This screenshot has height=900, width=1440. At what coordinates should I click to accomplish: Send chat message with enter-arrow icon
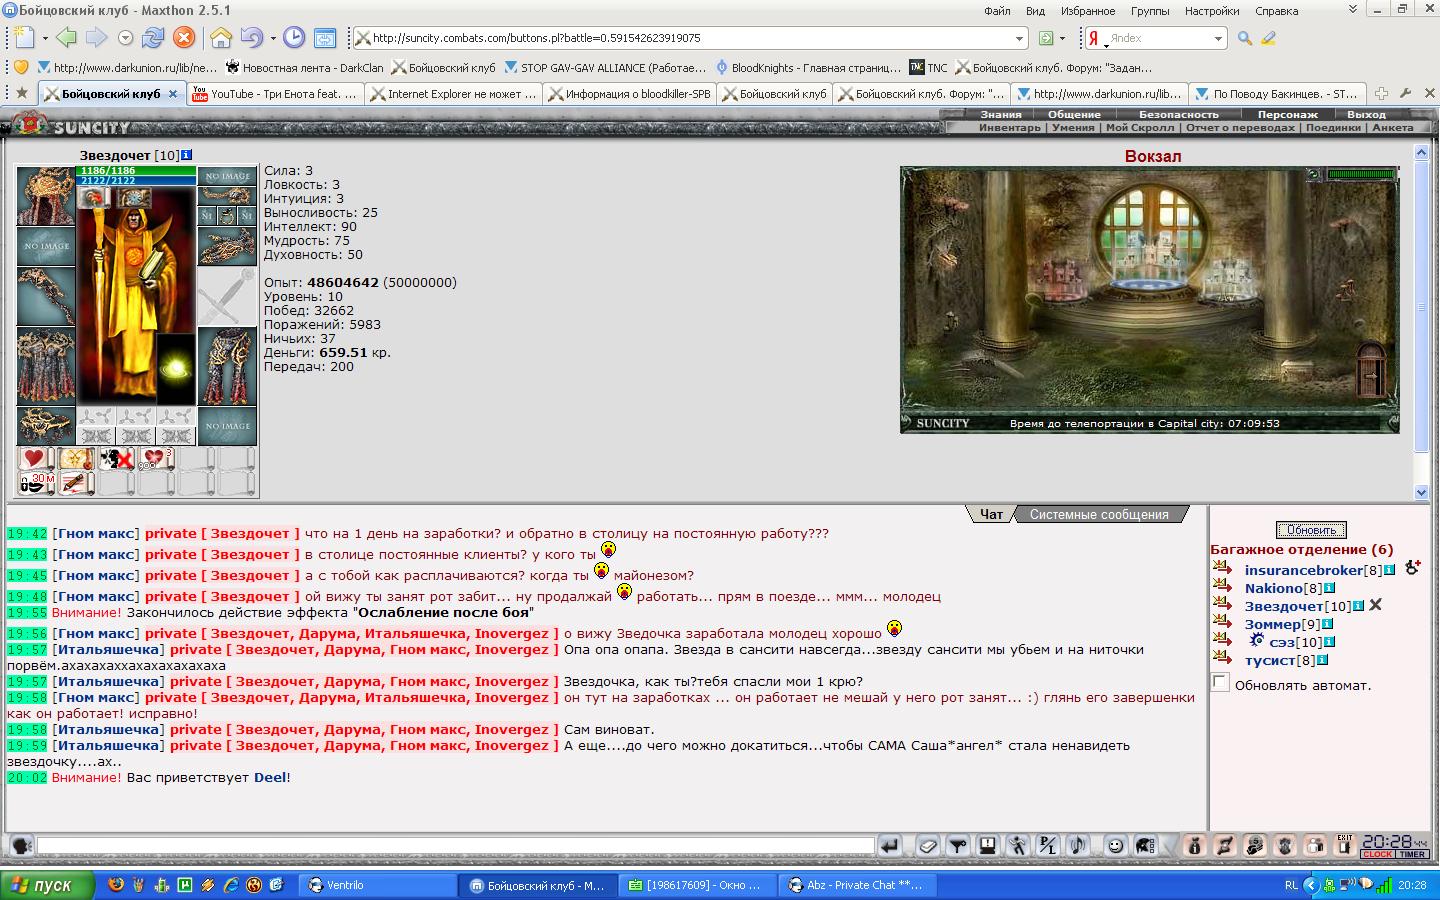coord(889,846)
